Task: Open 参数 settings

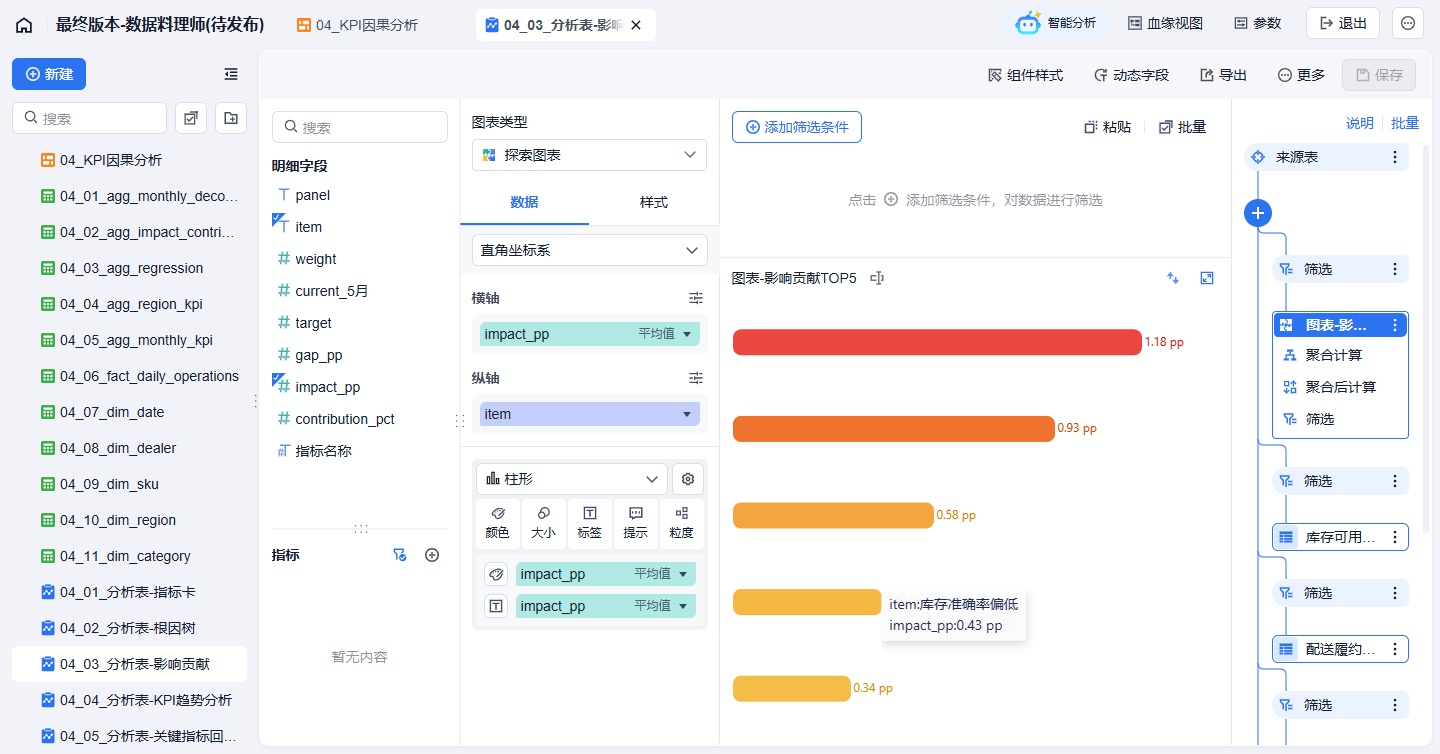Action: tap(1257, 23)
